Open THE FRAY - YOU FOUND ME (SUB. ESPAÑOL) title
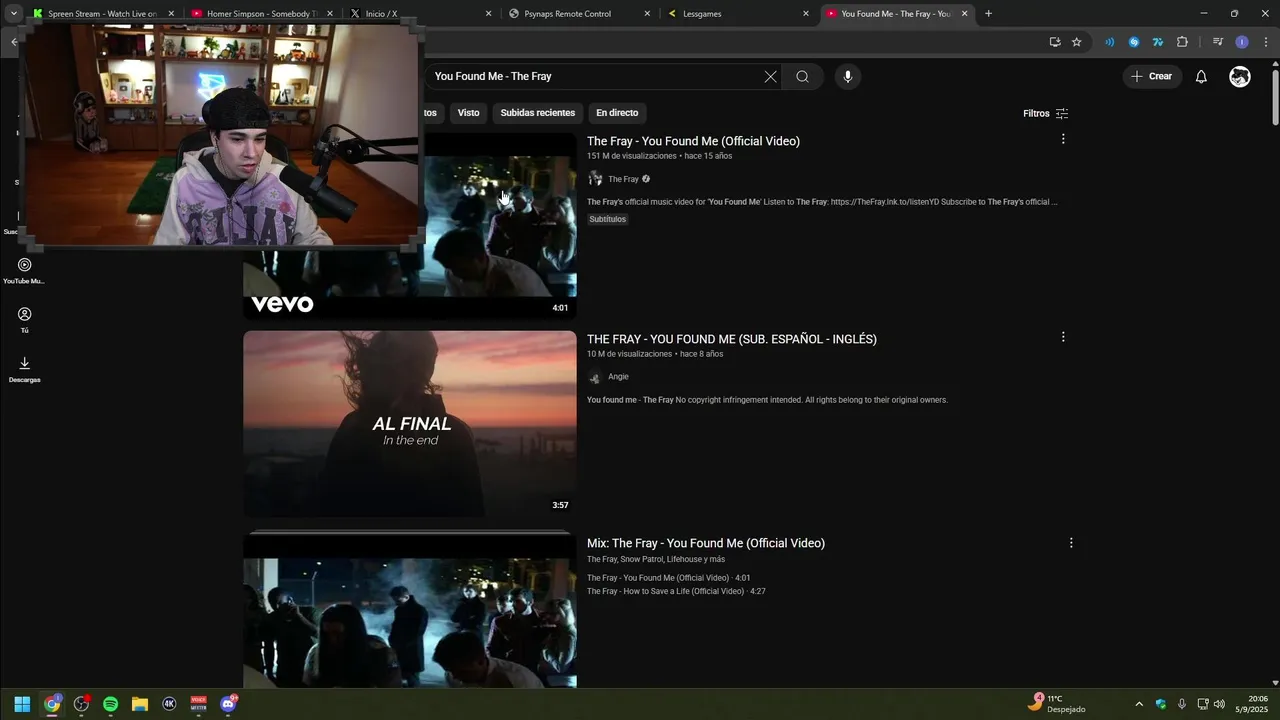Screen dimensions: 1280x720 click(x=732, y=339)
